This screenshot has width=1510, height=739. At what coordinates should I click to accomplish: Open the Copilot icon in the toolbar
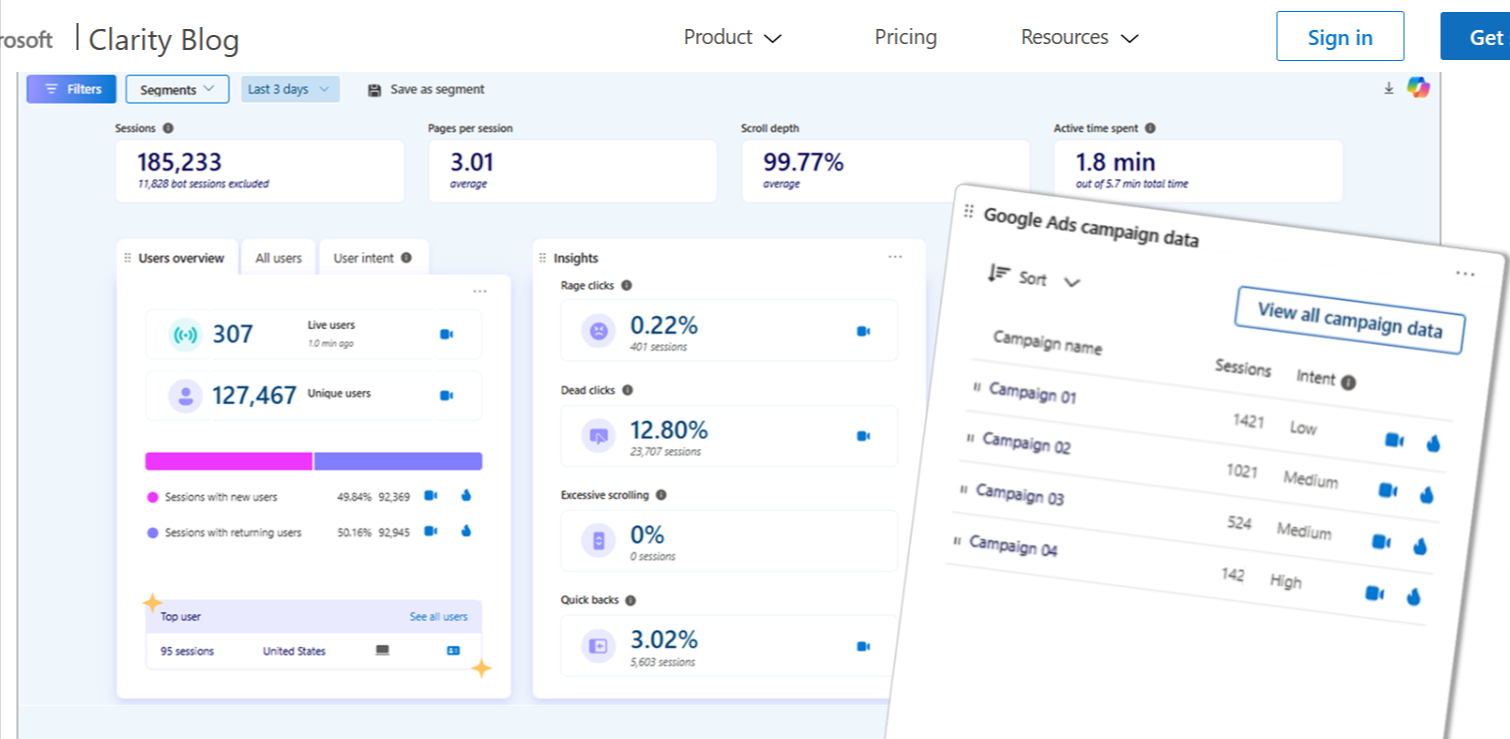(x=1418, y=87)
